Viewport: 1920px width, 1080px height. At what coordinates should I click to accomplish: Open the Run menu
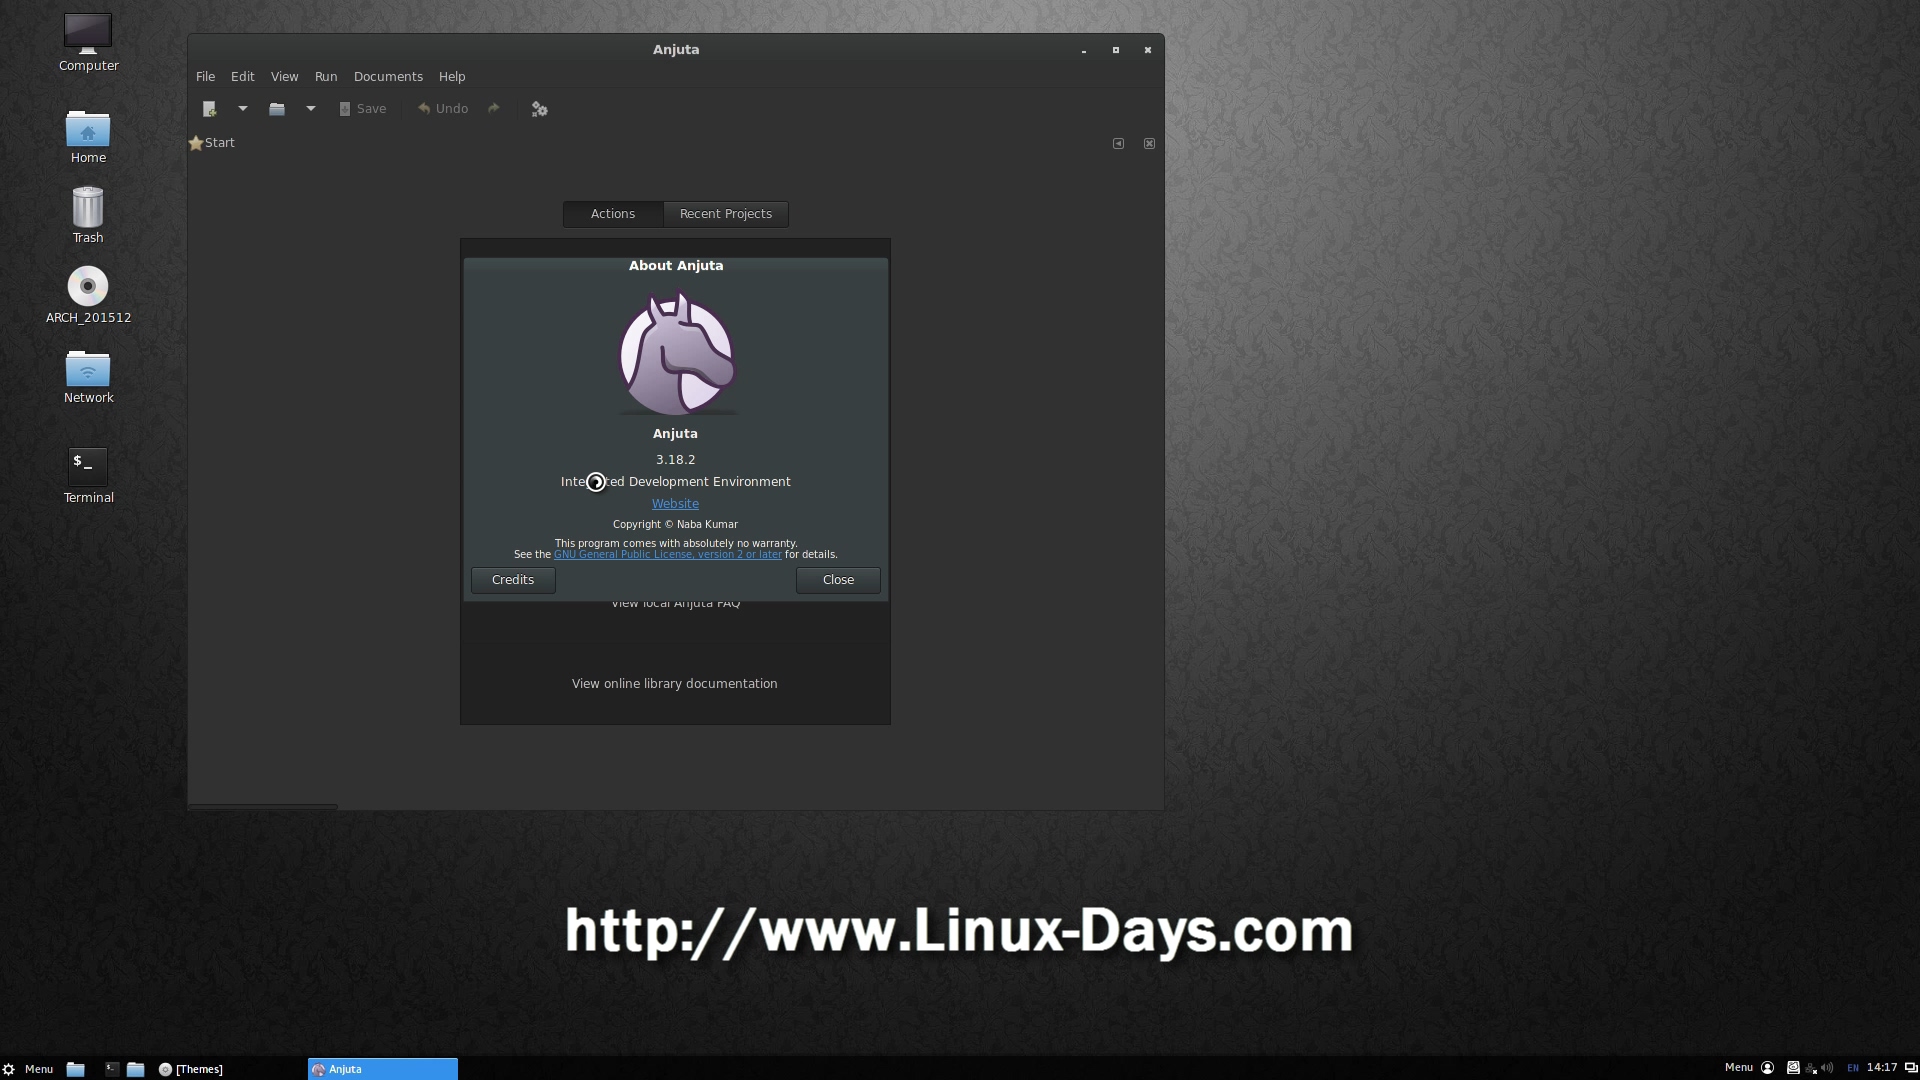[326, 77]
